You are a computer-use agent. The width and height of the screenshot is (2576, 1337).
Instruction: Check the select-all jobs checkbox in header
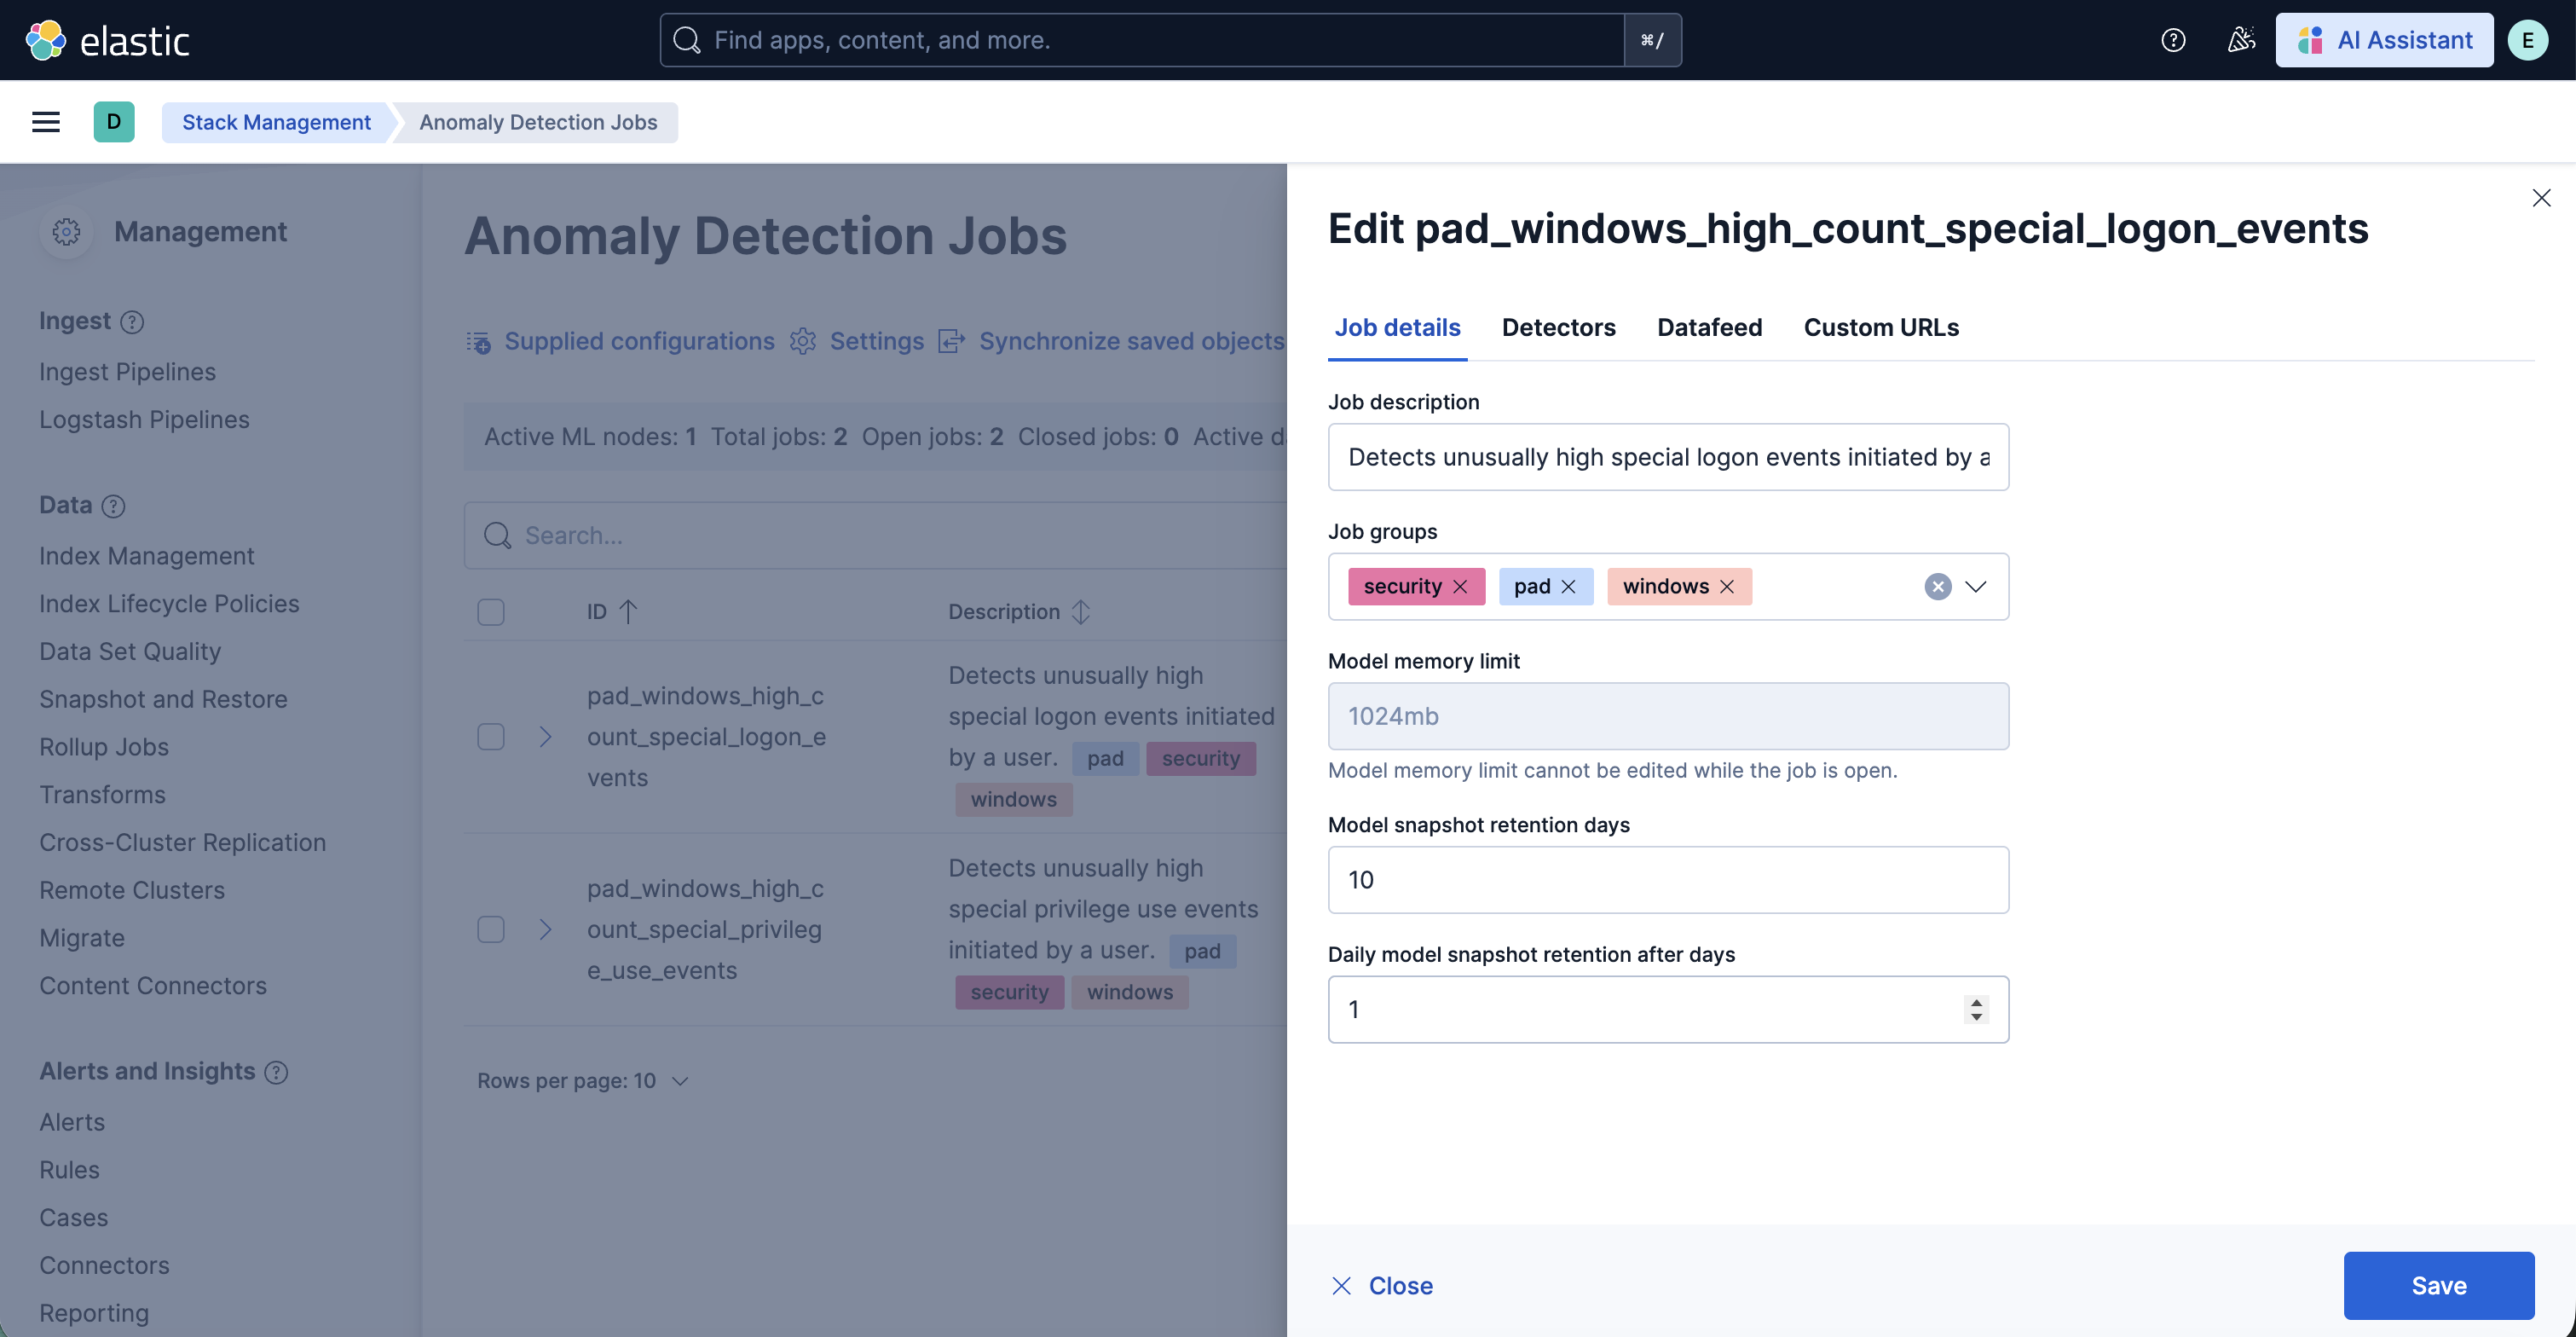[x=491, y=611]
